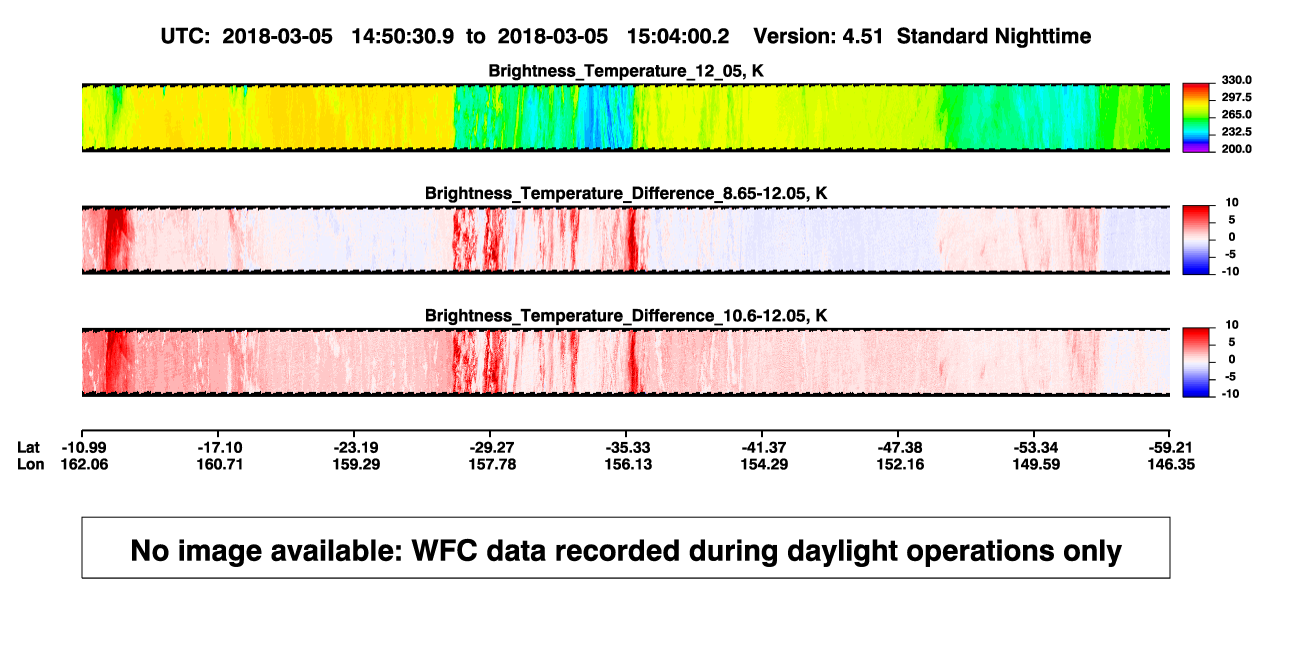
Task: Select the red-blue colorbar beside 8.65-12.05 plot
Action: 1197,240
